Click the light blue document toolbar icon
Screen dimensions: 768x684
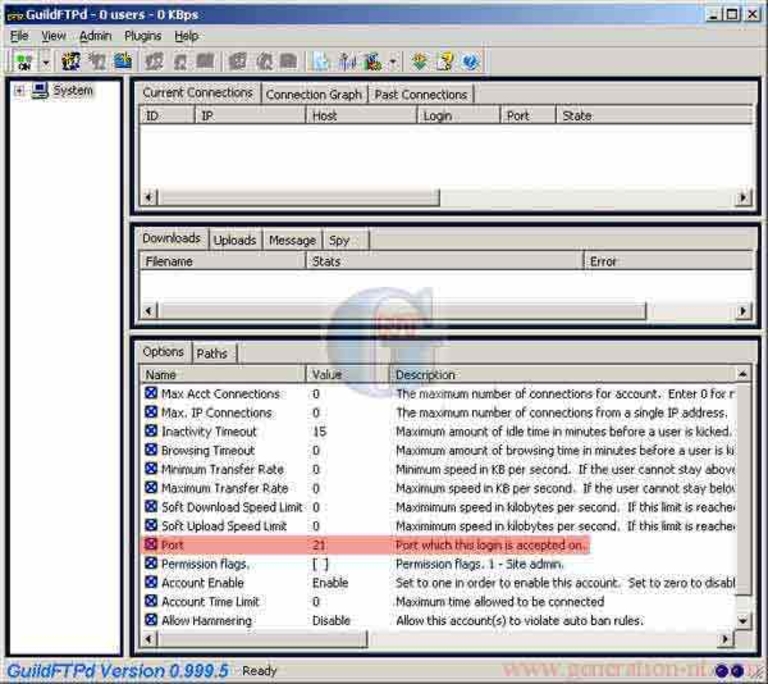(321, 62)
